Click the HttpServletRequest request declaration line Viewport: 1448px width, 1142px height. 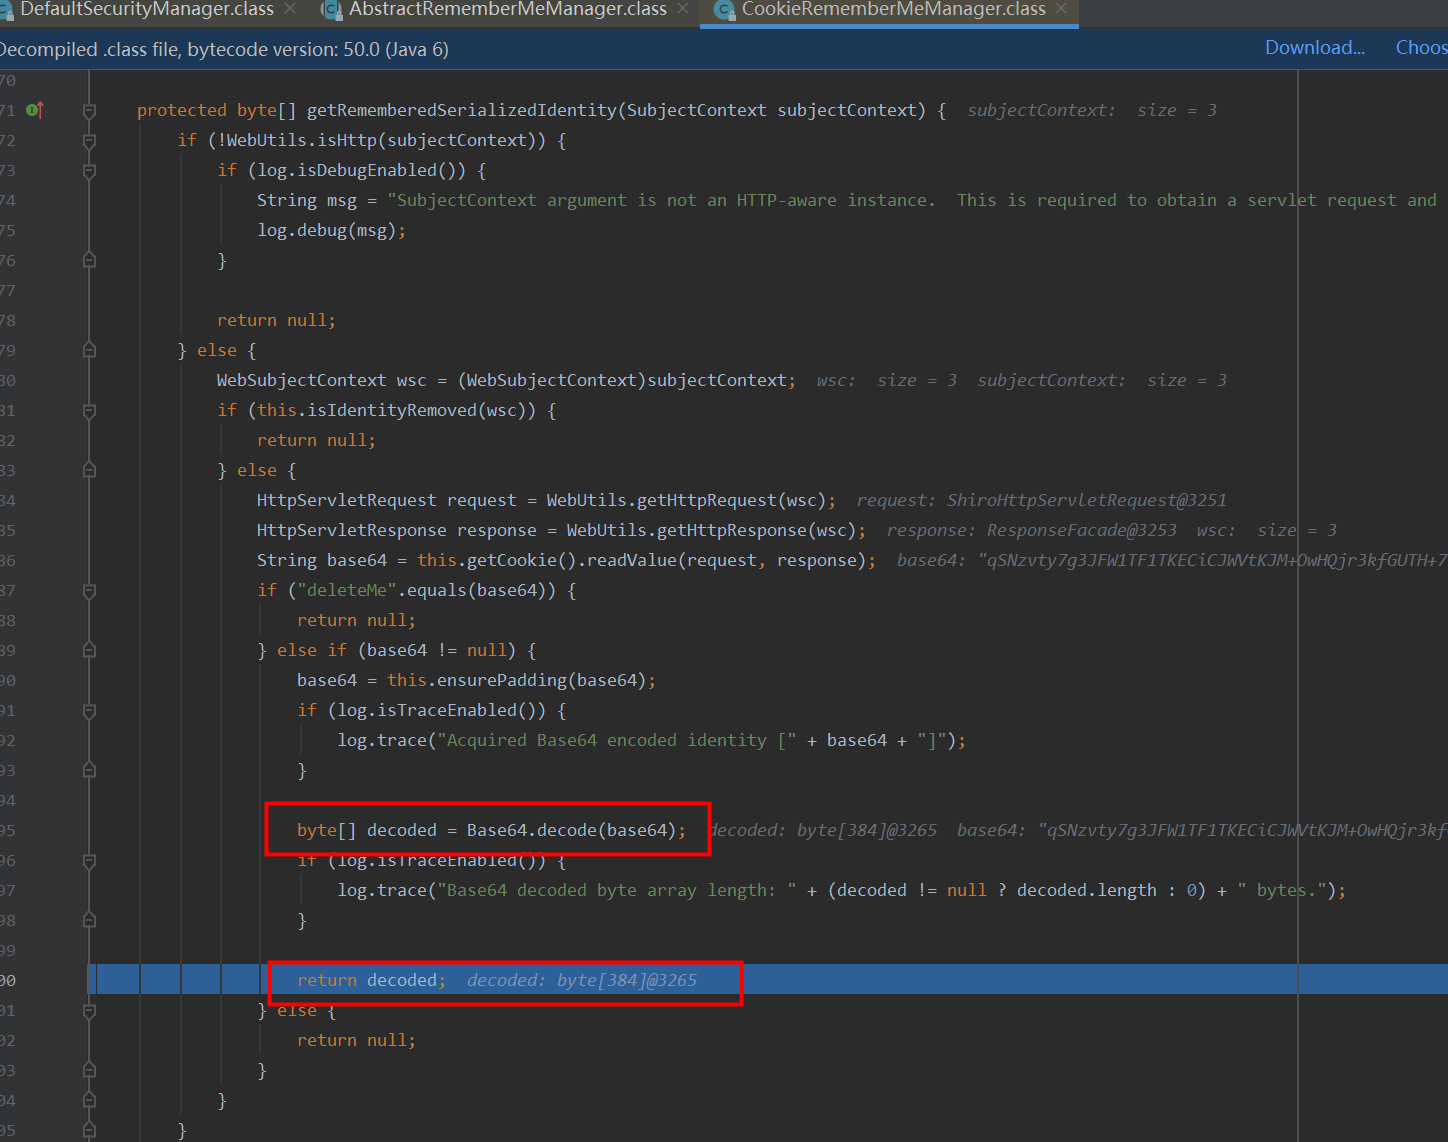(x=546, y=500)
